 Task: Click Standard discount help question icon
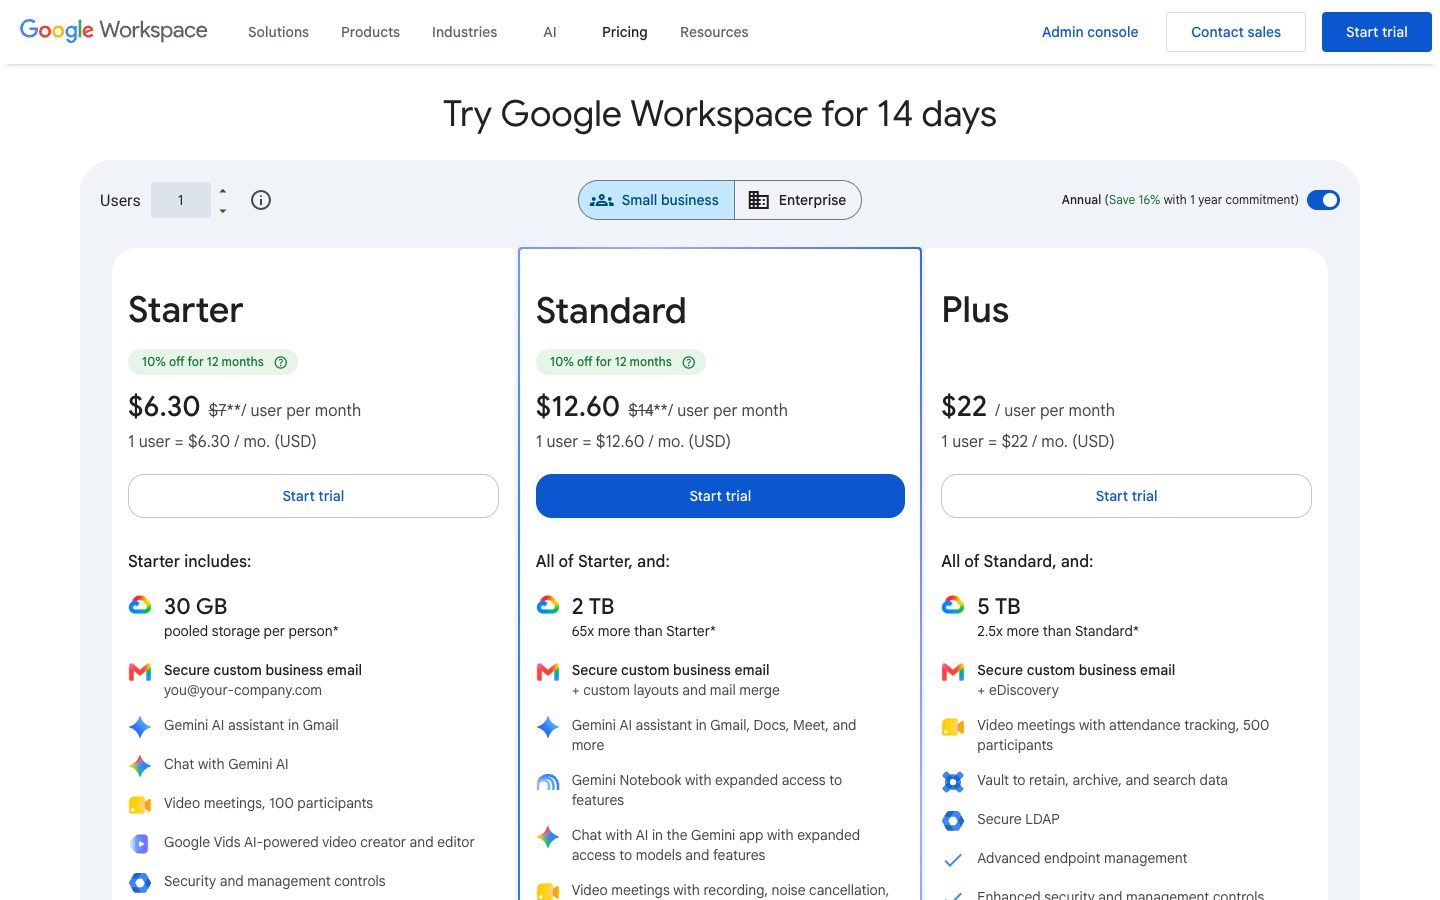(x=689, y=362)
